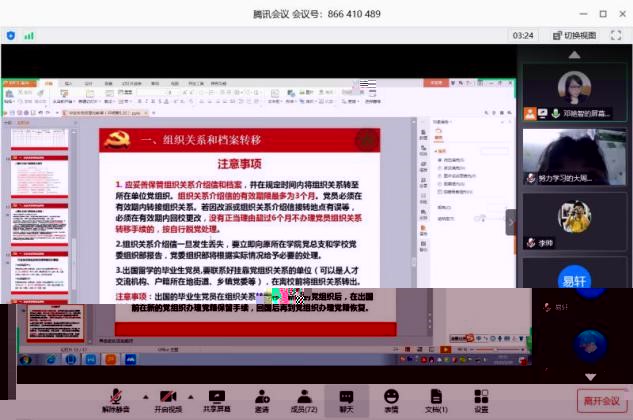Click the blue shield security icon
The image size is (633, 420).
pyautogui.click(x=11, y=35)
